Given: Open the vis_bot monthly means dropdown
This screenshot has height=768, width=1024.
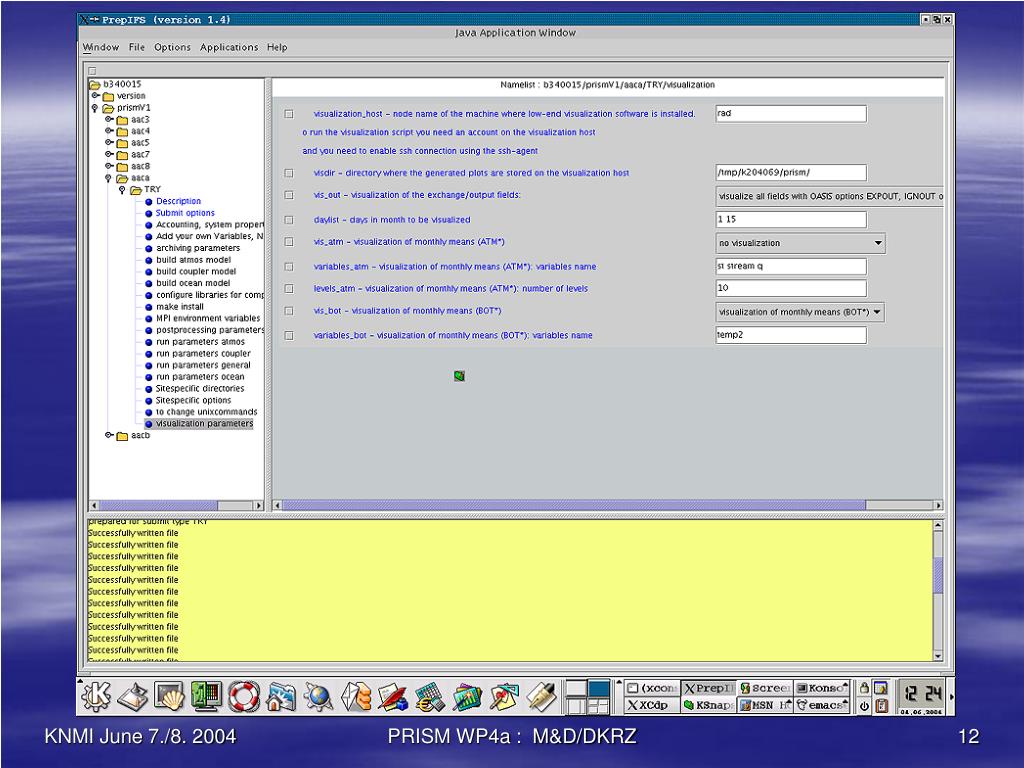Looking at the screenshot, I should coord(801,312).
